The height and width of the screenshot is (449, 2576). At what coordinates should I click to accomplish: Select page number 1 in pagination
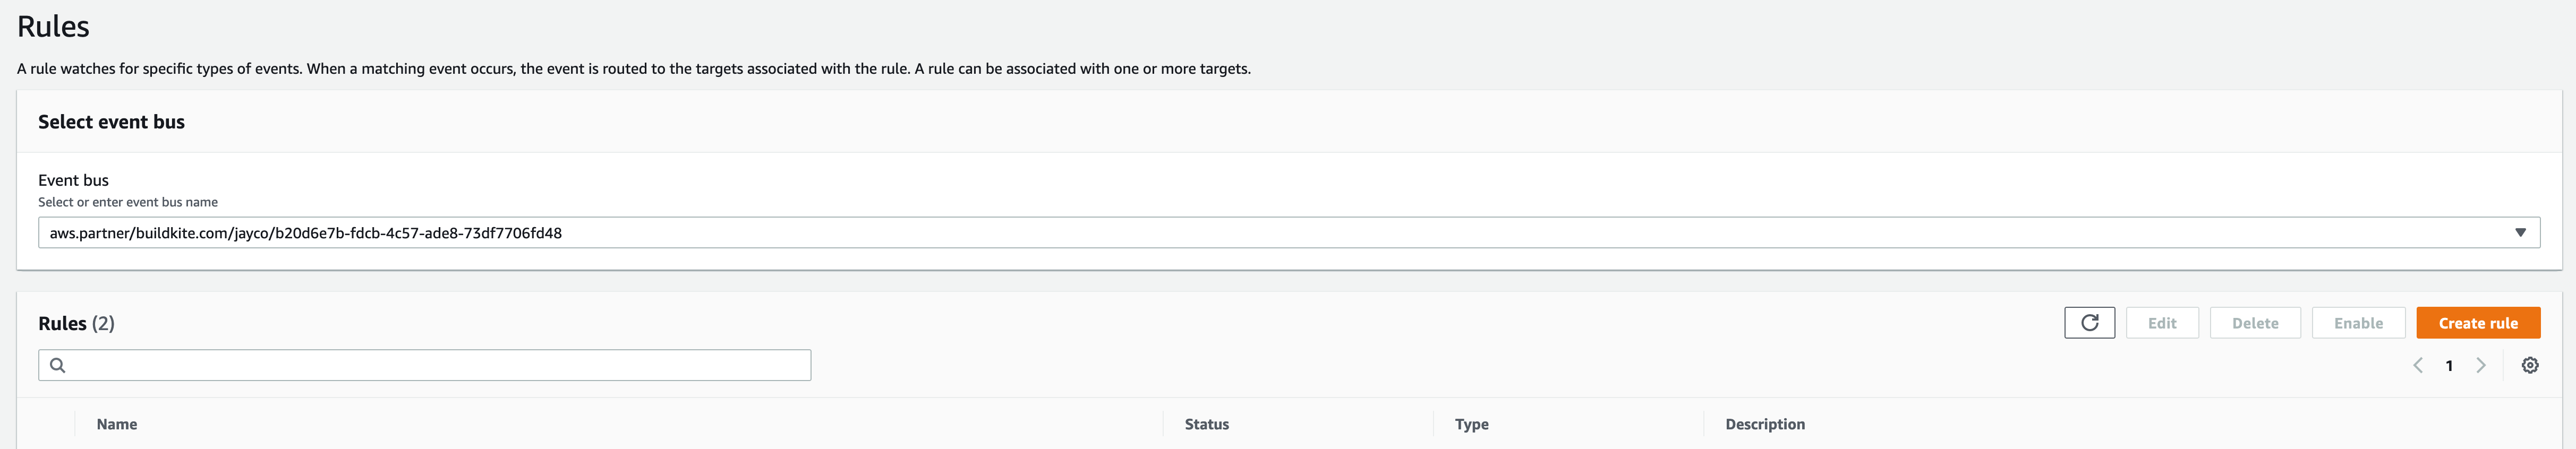click(2449, 366)
